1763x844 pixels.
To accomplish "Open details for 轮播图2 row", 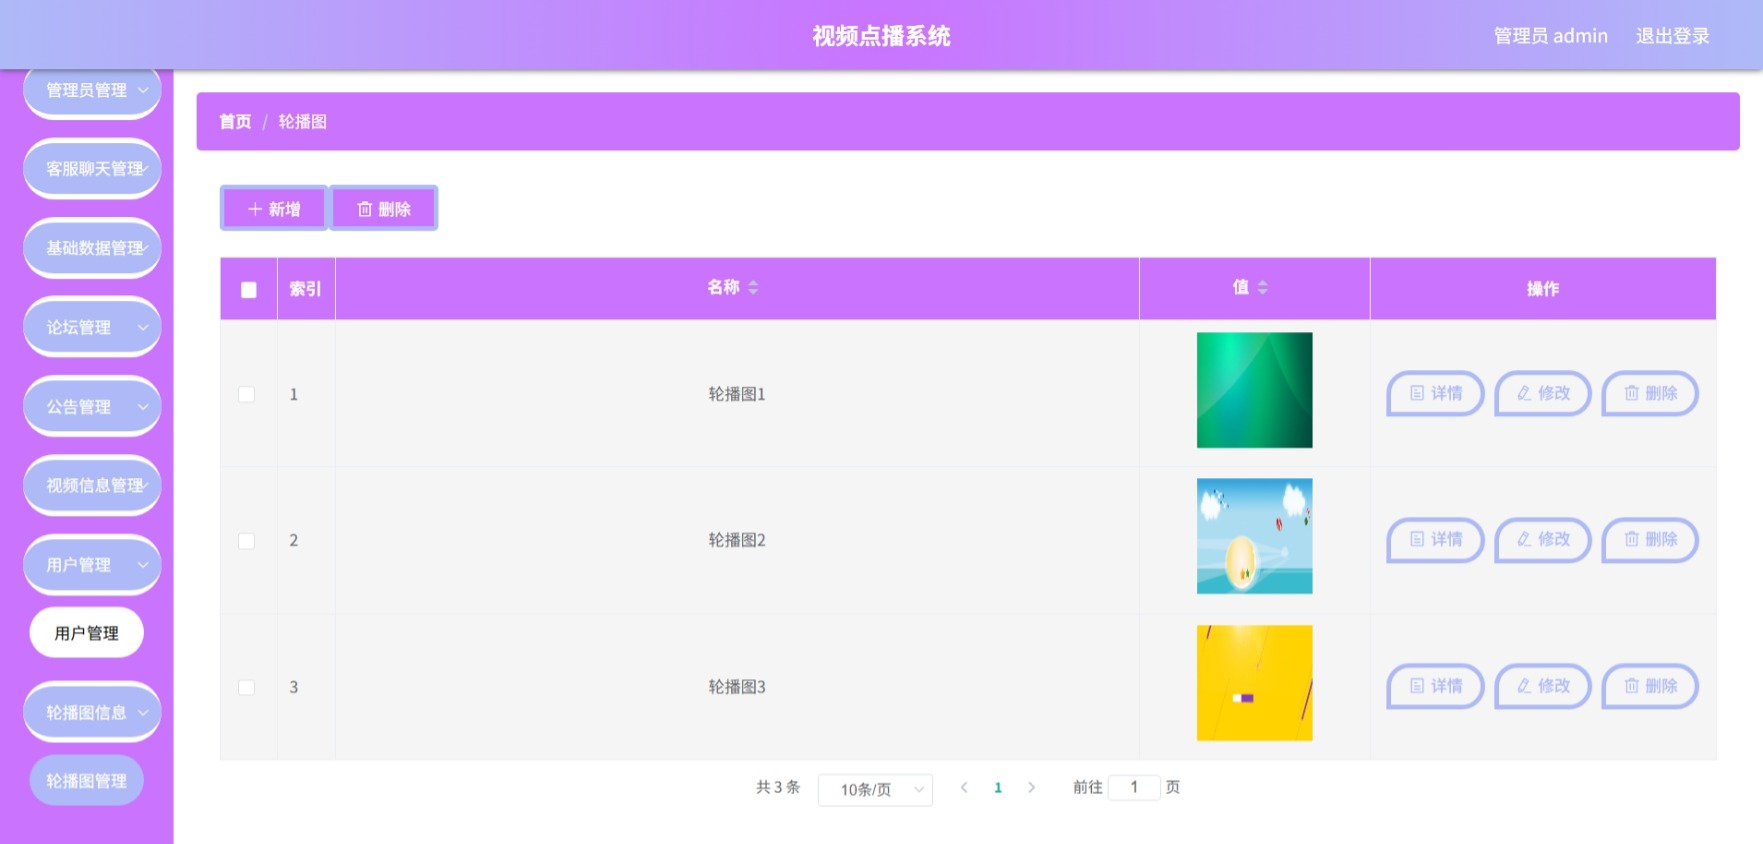I will 1435,540.
